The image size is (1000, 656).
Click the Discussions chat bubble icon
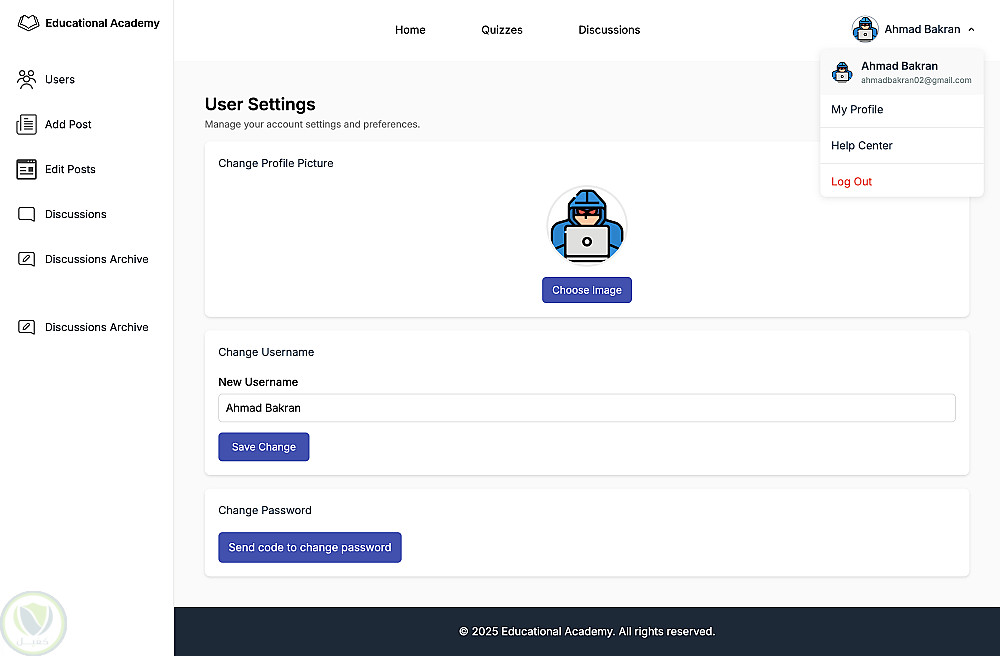[27, 215]
